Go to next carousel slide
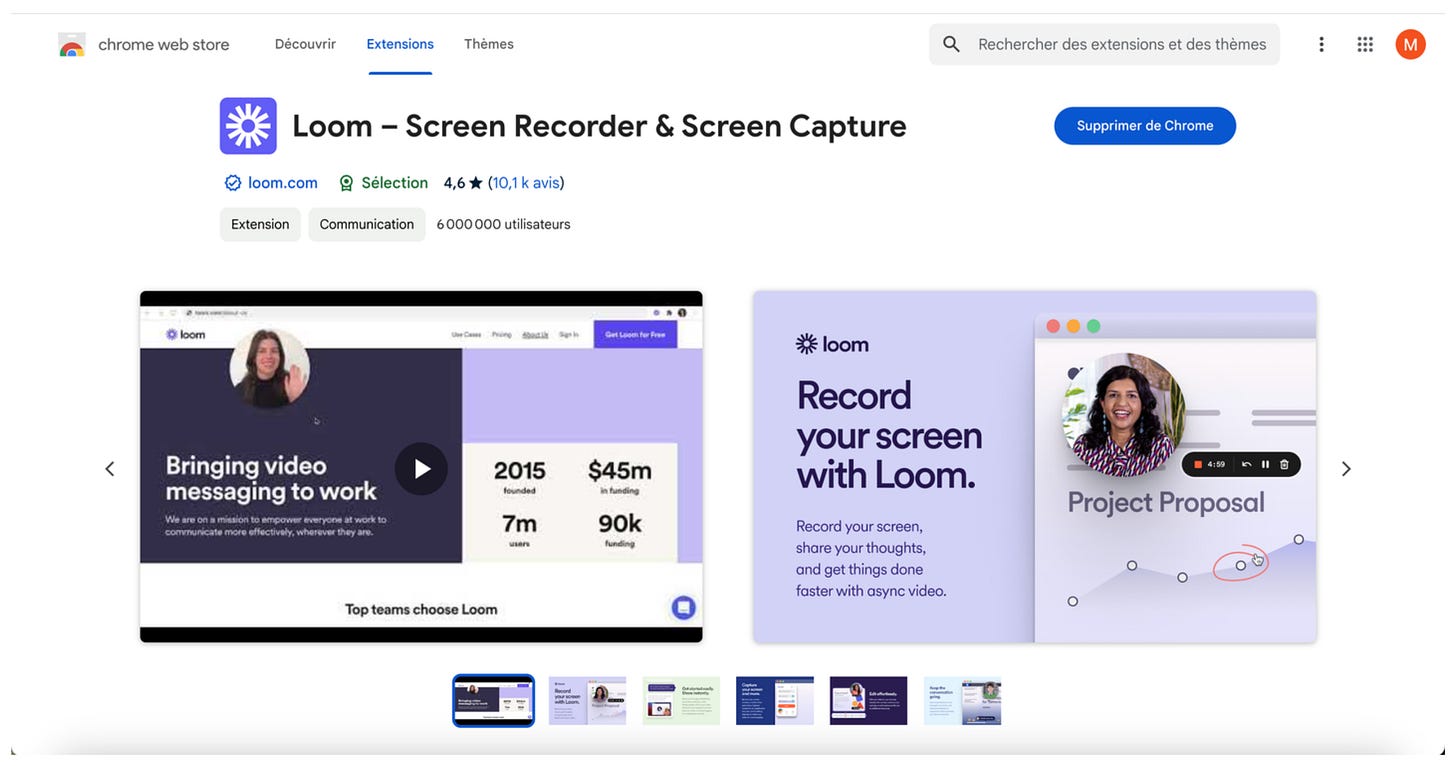The width and height of the screenshot is (1456, 766). click(1346, 468)
